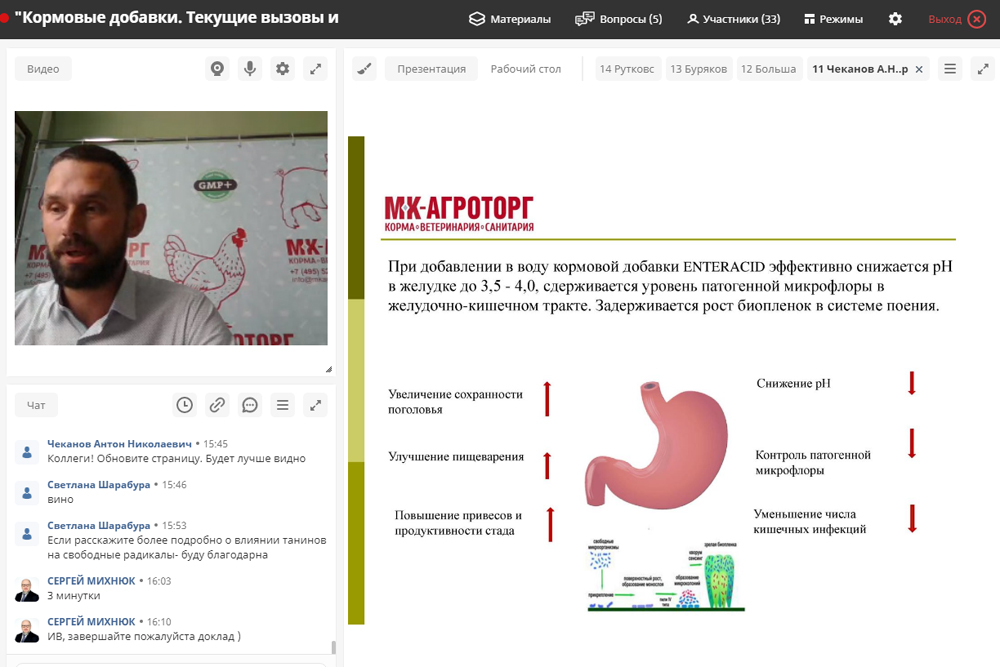Click slide text 'Уменьшение числа кишечных инфекций'
This screenshot has width=1000, height=667.
pyautogui.click(x=810, y=521)
